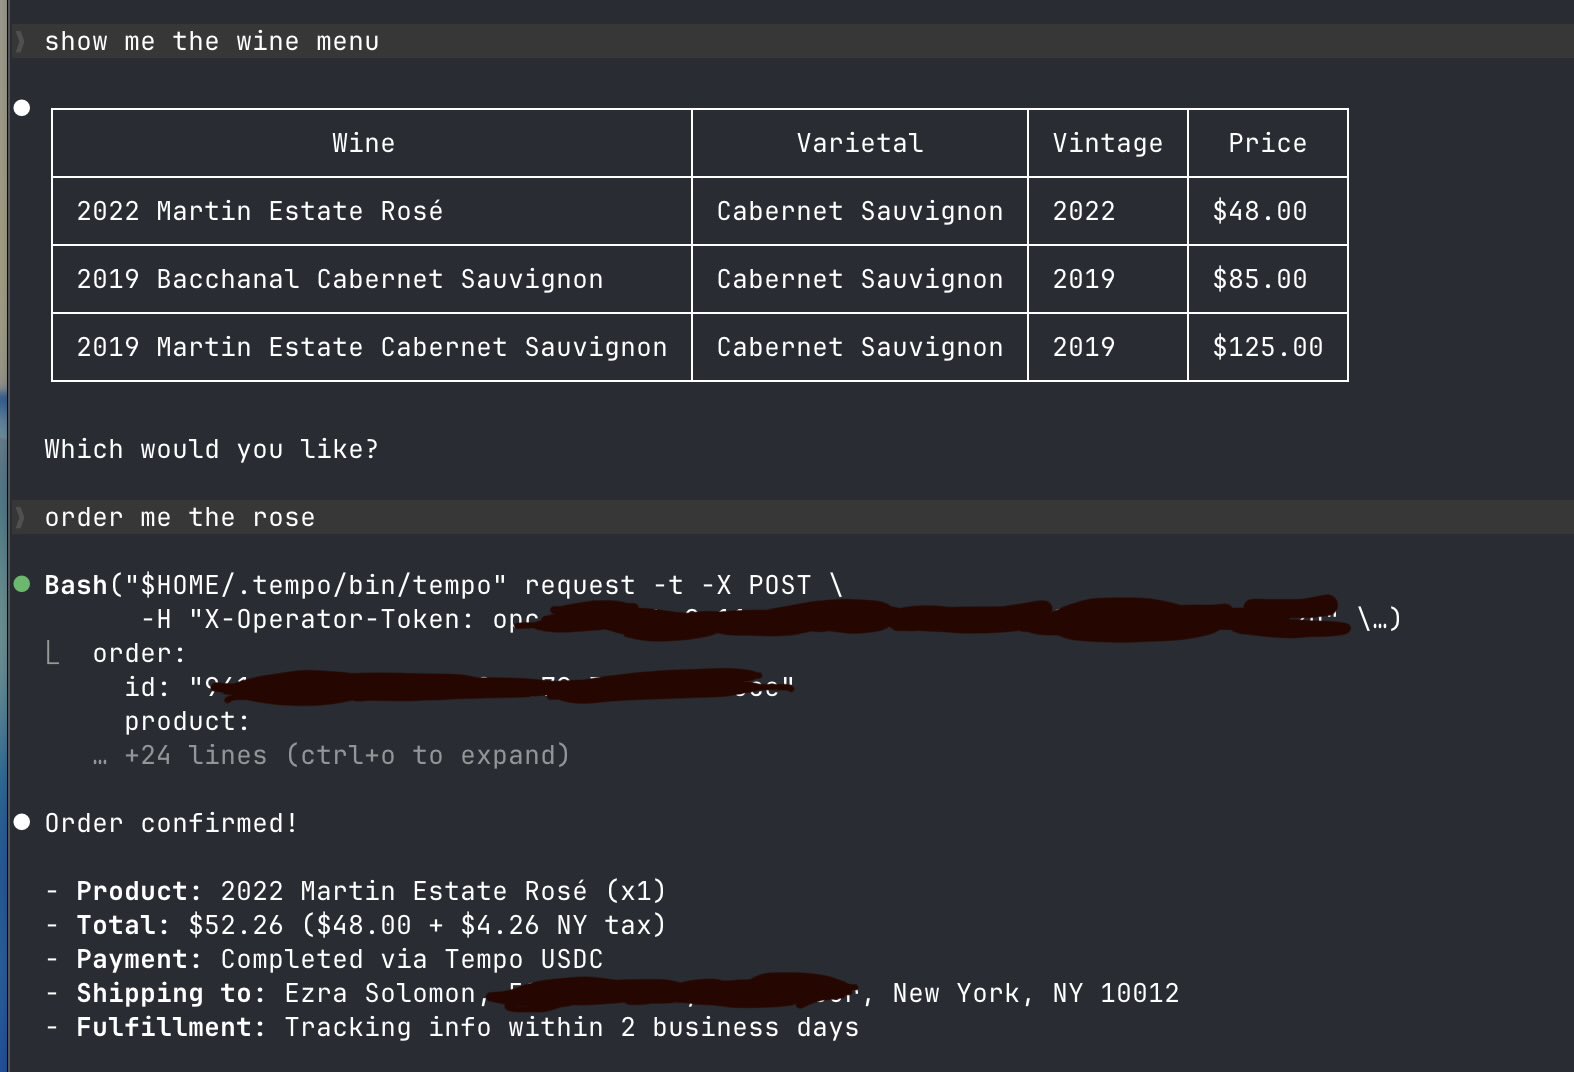Click the prompt chevron before 'show me the wine menu'
The height and width of the screenshot is (1072, 1574).
(x=20, y=42)
